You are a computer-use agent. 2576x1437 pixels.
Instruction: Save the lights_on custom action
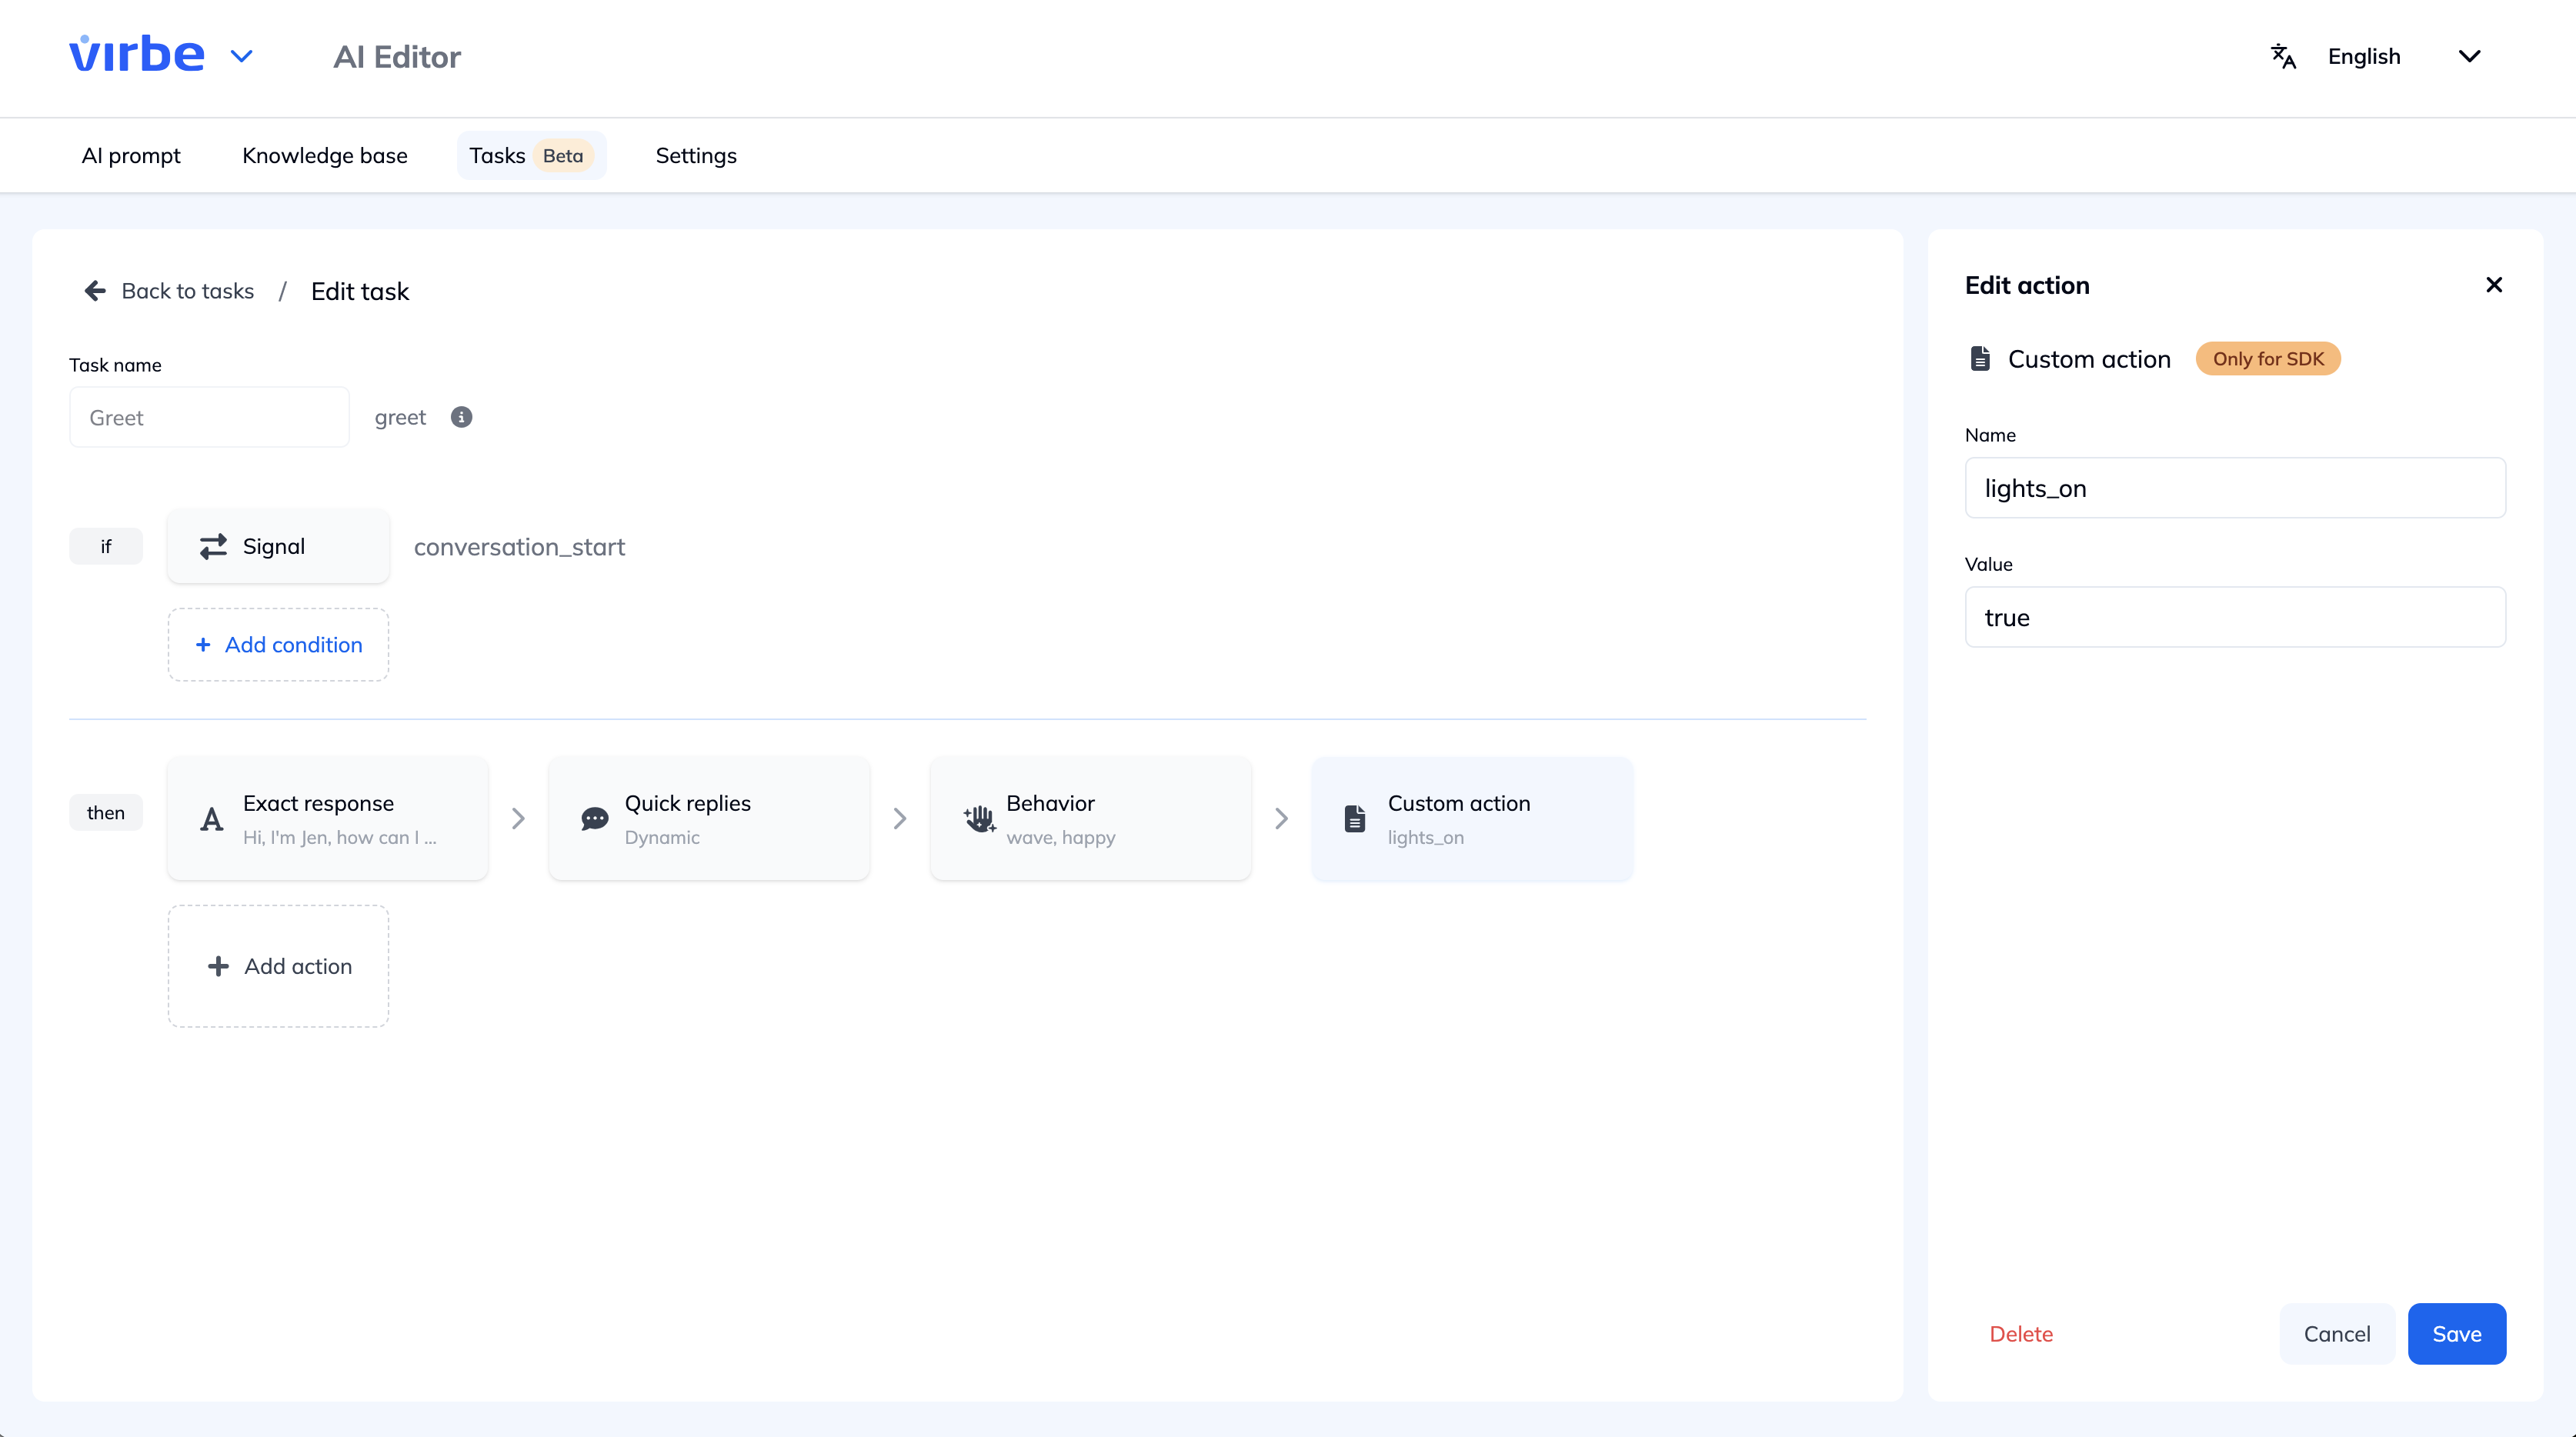pos(2457,1333)
